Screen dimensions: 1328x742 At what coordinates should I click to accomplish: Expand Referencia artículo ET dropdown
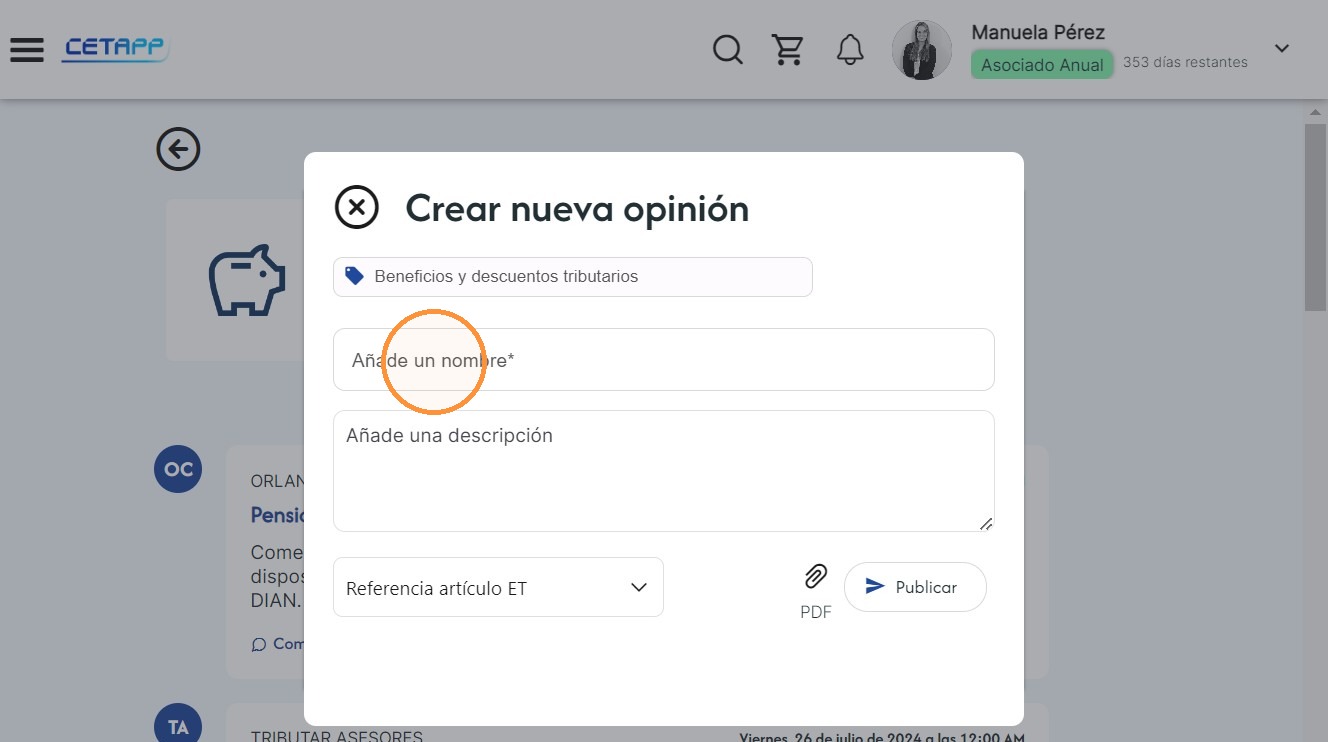(x=498, y=587)
